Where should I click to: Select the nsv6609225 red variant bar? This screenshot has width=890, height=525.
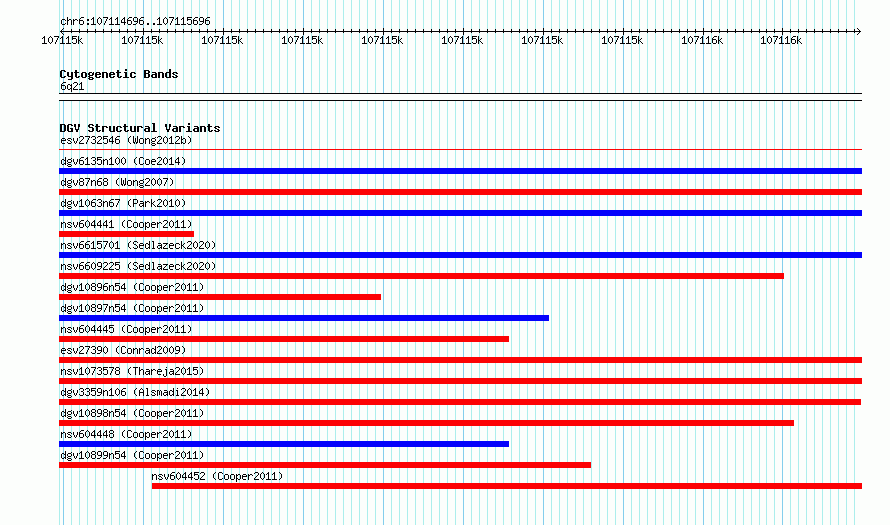pos(422,276)
